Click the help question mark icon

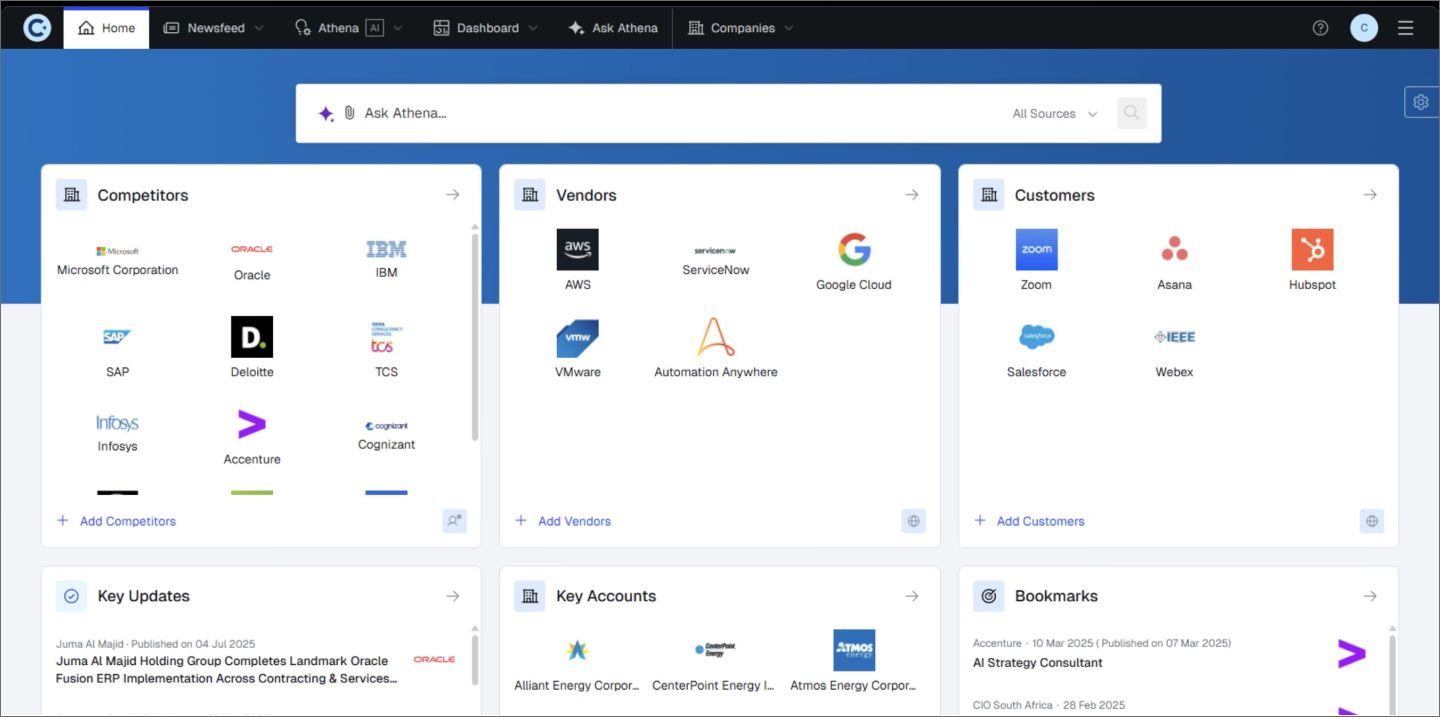[1320, 27]
